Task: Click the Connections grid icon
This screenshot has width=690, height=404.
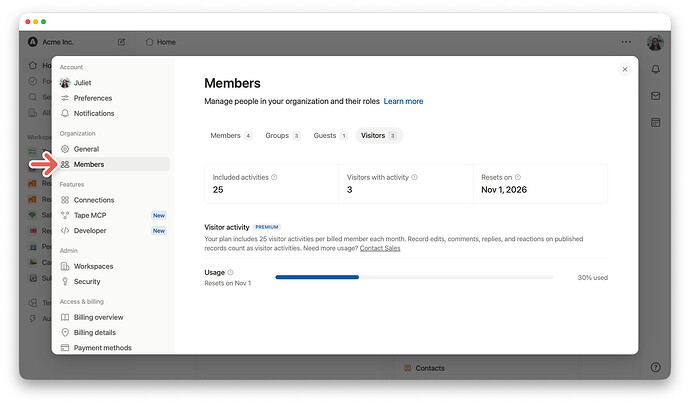Action: 65,200
